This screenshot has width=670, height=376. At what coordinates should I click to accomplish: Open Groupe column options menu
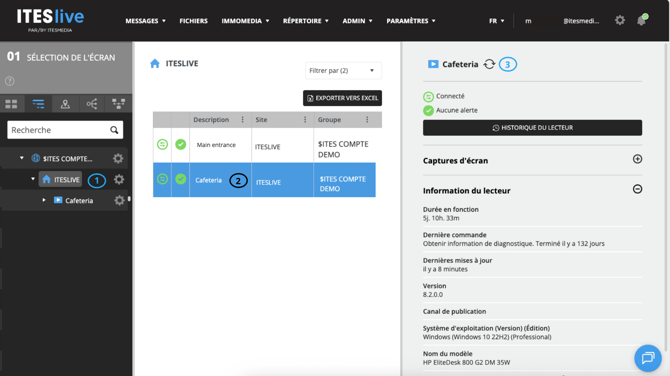point(367,120)
